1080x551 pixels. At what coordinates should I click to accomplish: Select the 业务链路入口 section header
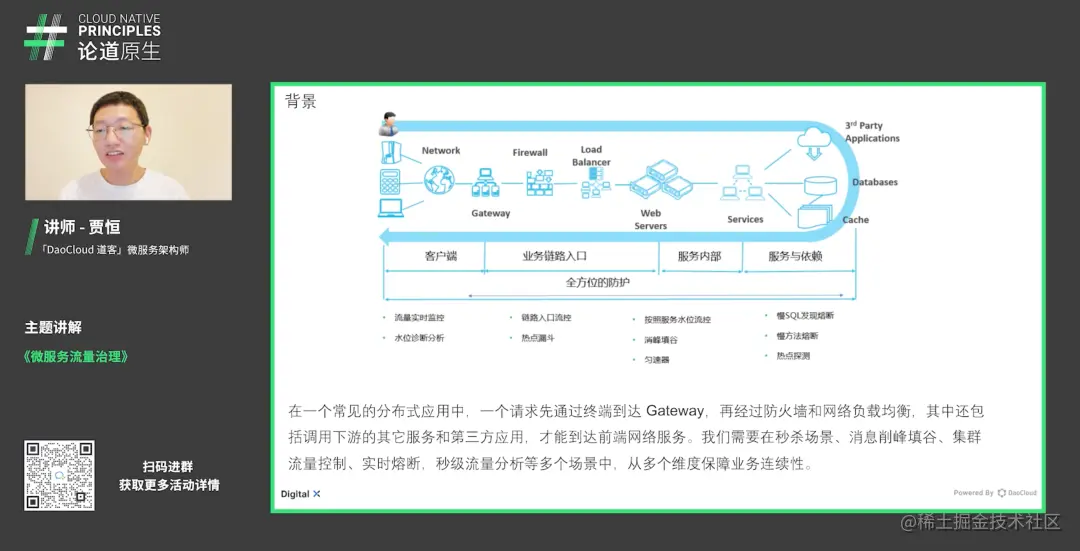pyautogui.click(x=554, y=256)
